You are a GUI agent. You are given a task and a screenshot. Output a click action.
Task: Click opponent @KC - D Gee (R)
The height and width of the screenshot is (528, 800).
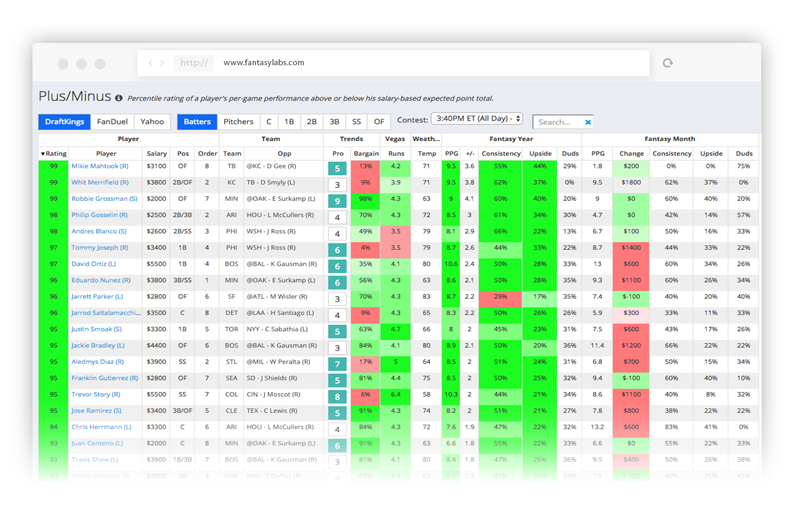click(271, 166)
